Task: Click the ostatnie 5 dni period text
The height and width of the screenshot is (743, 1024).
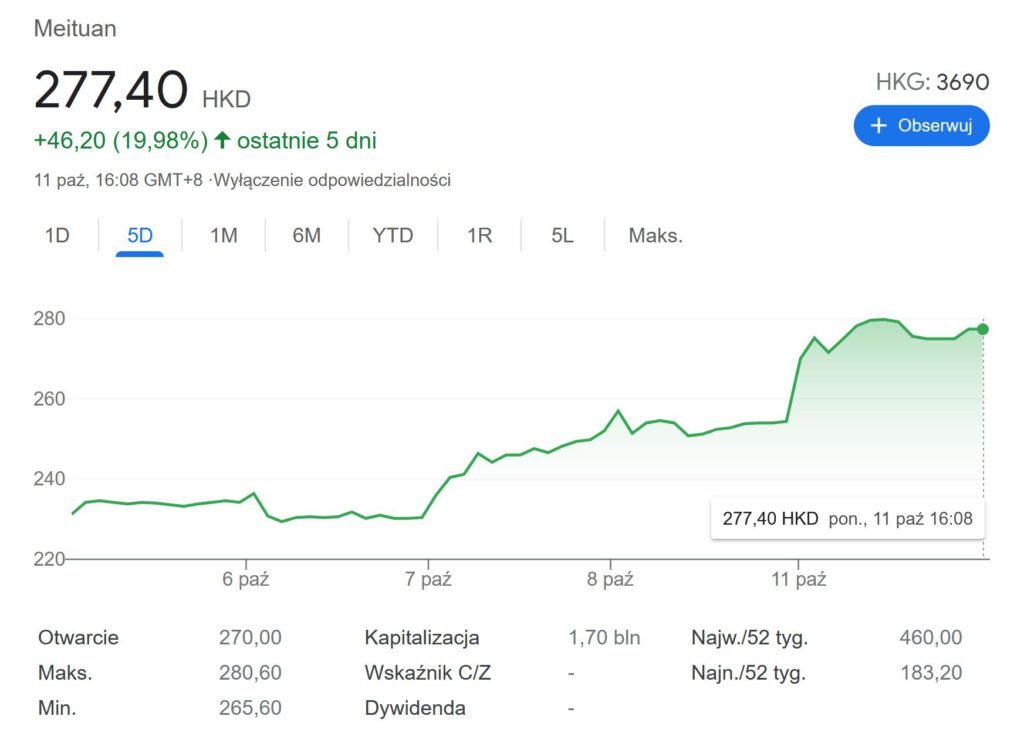Action: [307, 140]
